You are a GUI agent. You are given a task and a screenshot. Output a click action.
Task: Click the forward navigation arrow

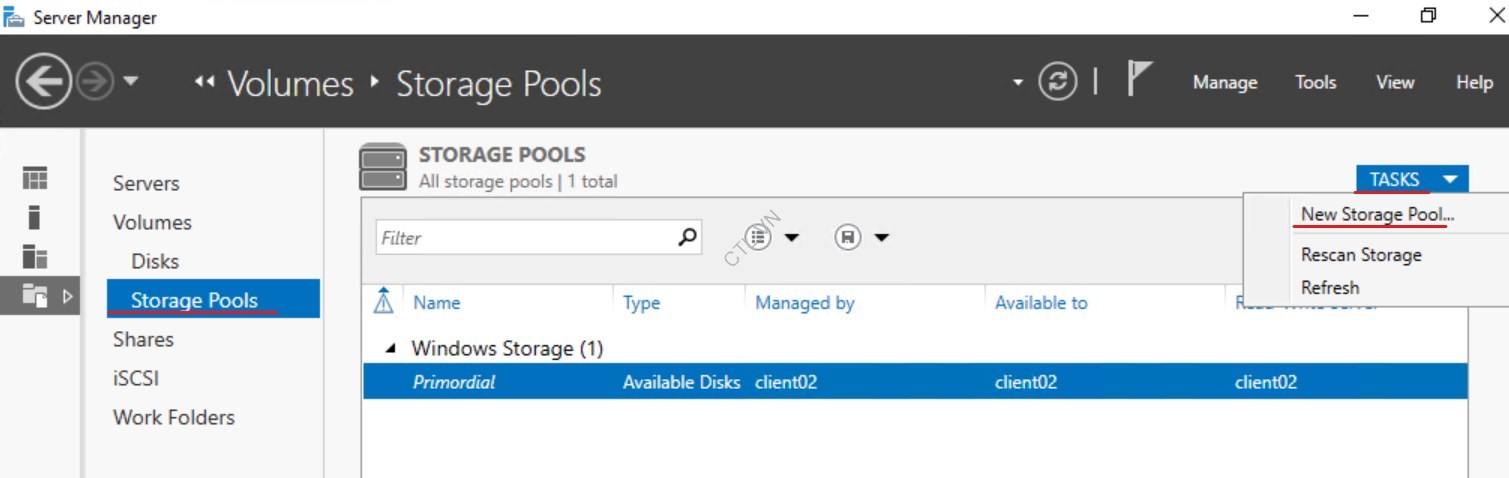94,82
